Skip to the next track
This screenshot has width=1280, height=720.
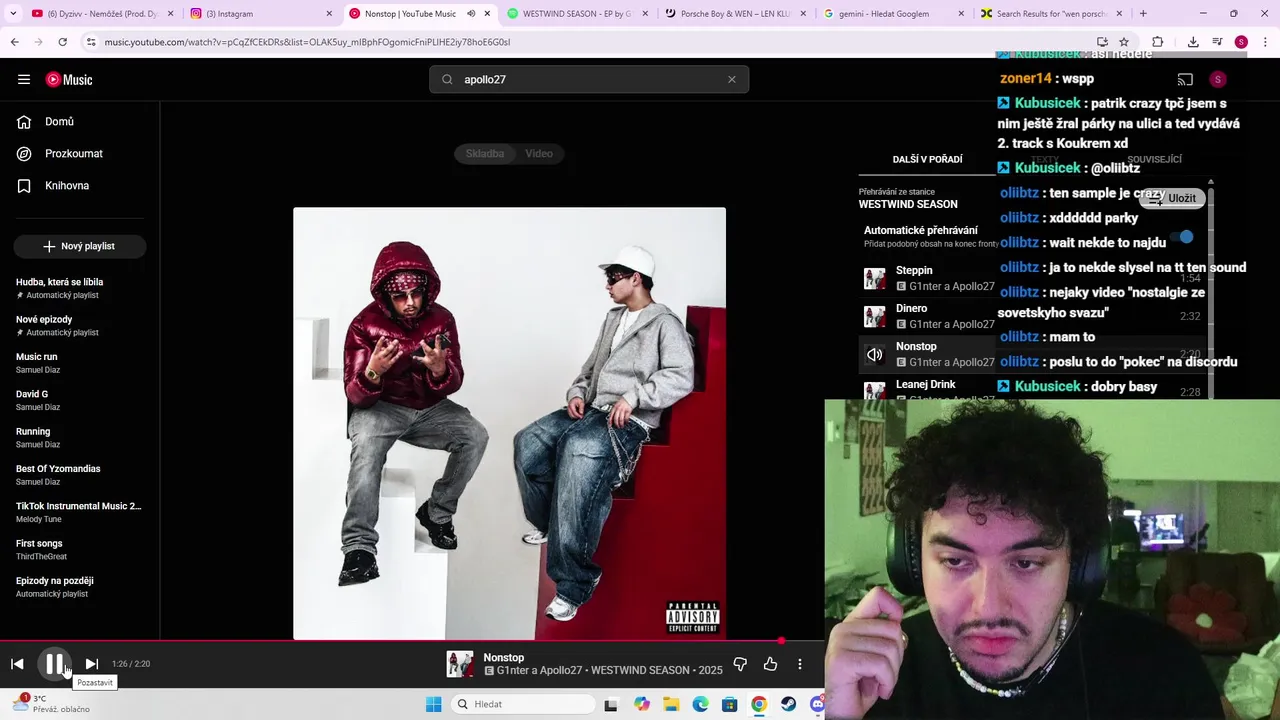click(x=91, y=664)
